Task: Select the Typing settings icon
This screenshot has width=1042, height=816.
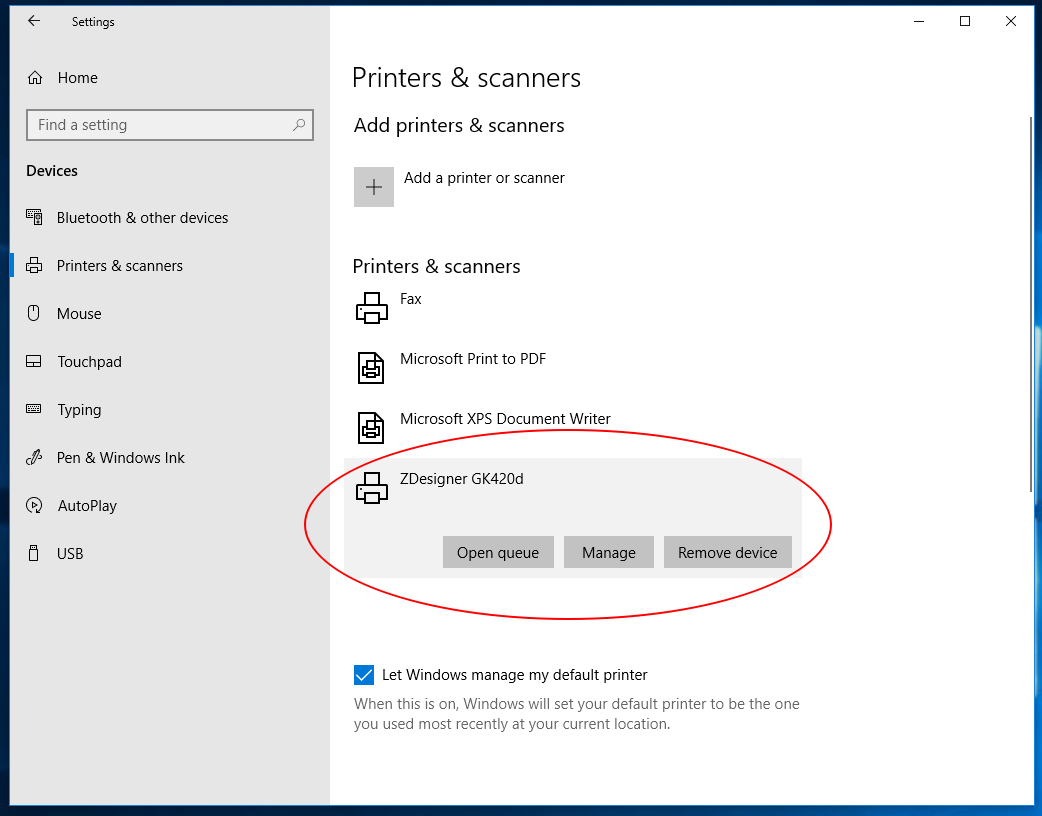Action: tap(36, 409)
